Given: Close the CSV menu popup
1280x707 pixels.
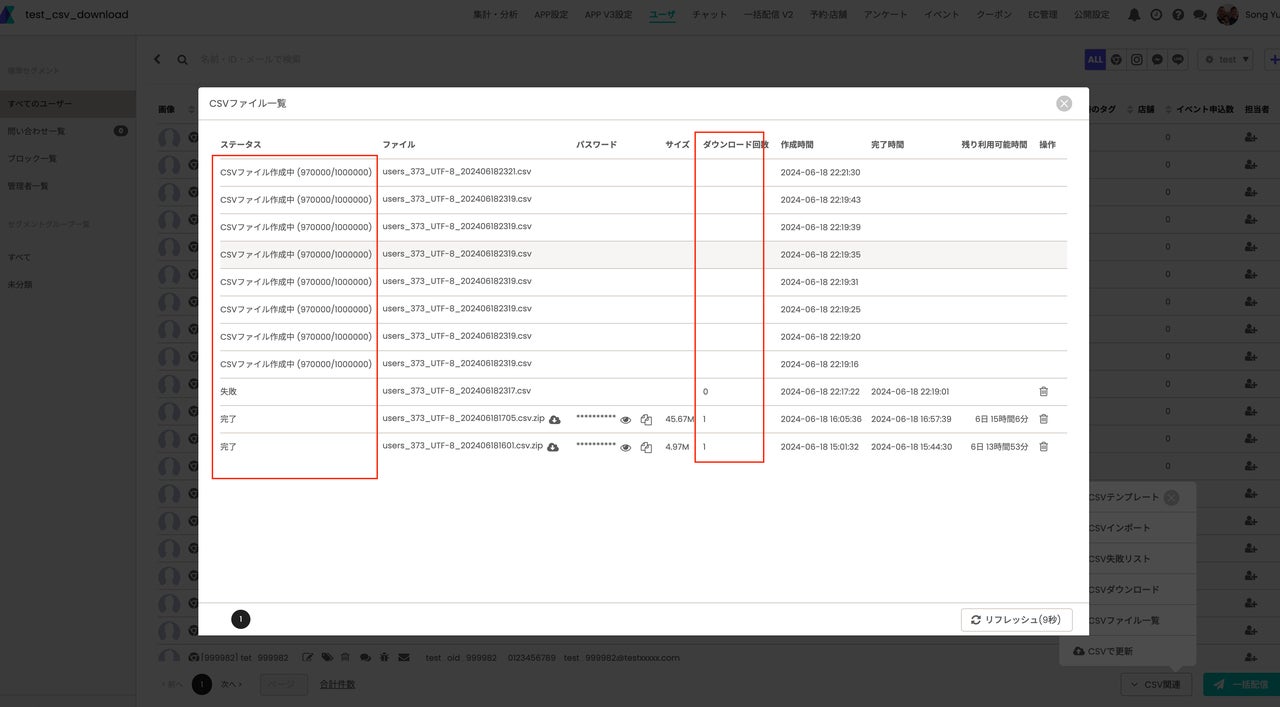Looking at the screenshot, I should point(1171,497).
